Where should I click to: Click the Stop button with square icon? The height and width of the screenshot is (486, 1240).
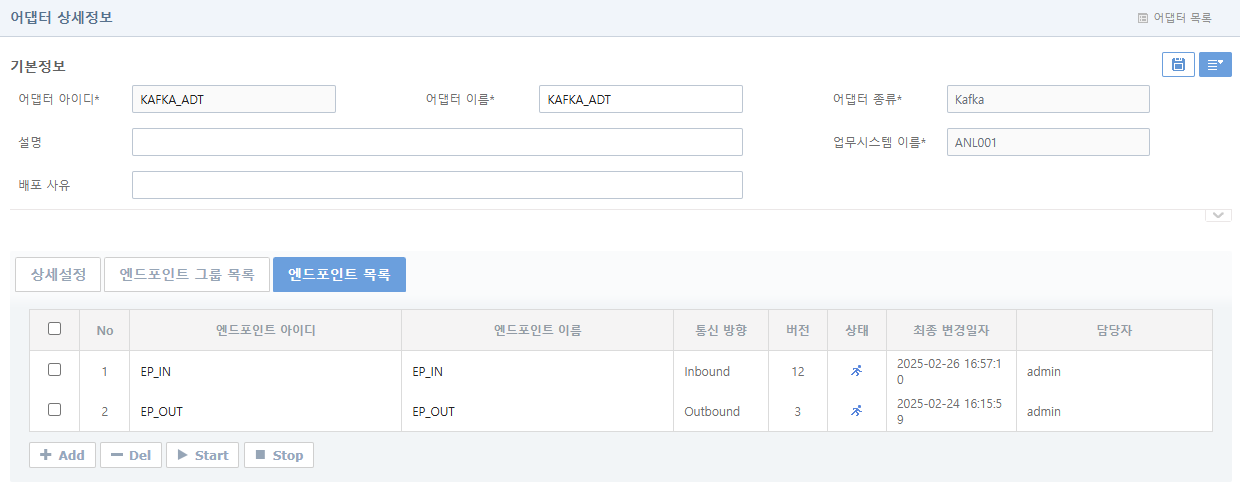click(x=279, y=455)
